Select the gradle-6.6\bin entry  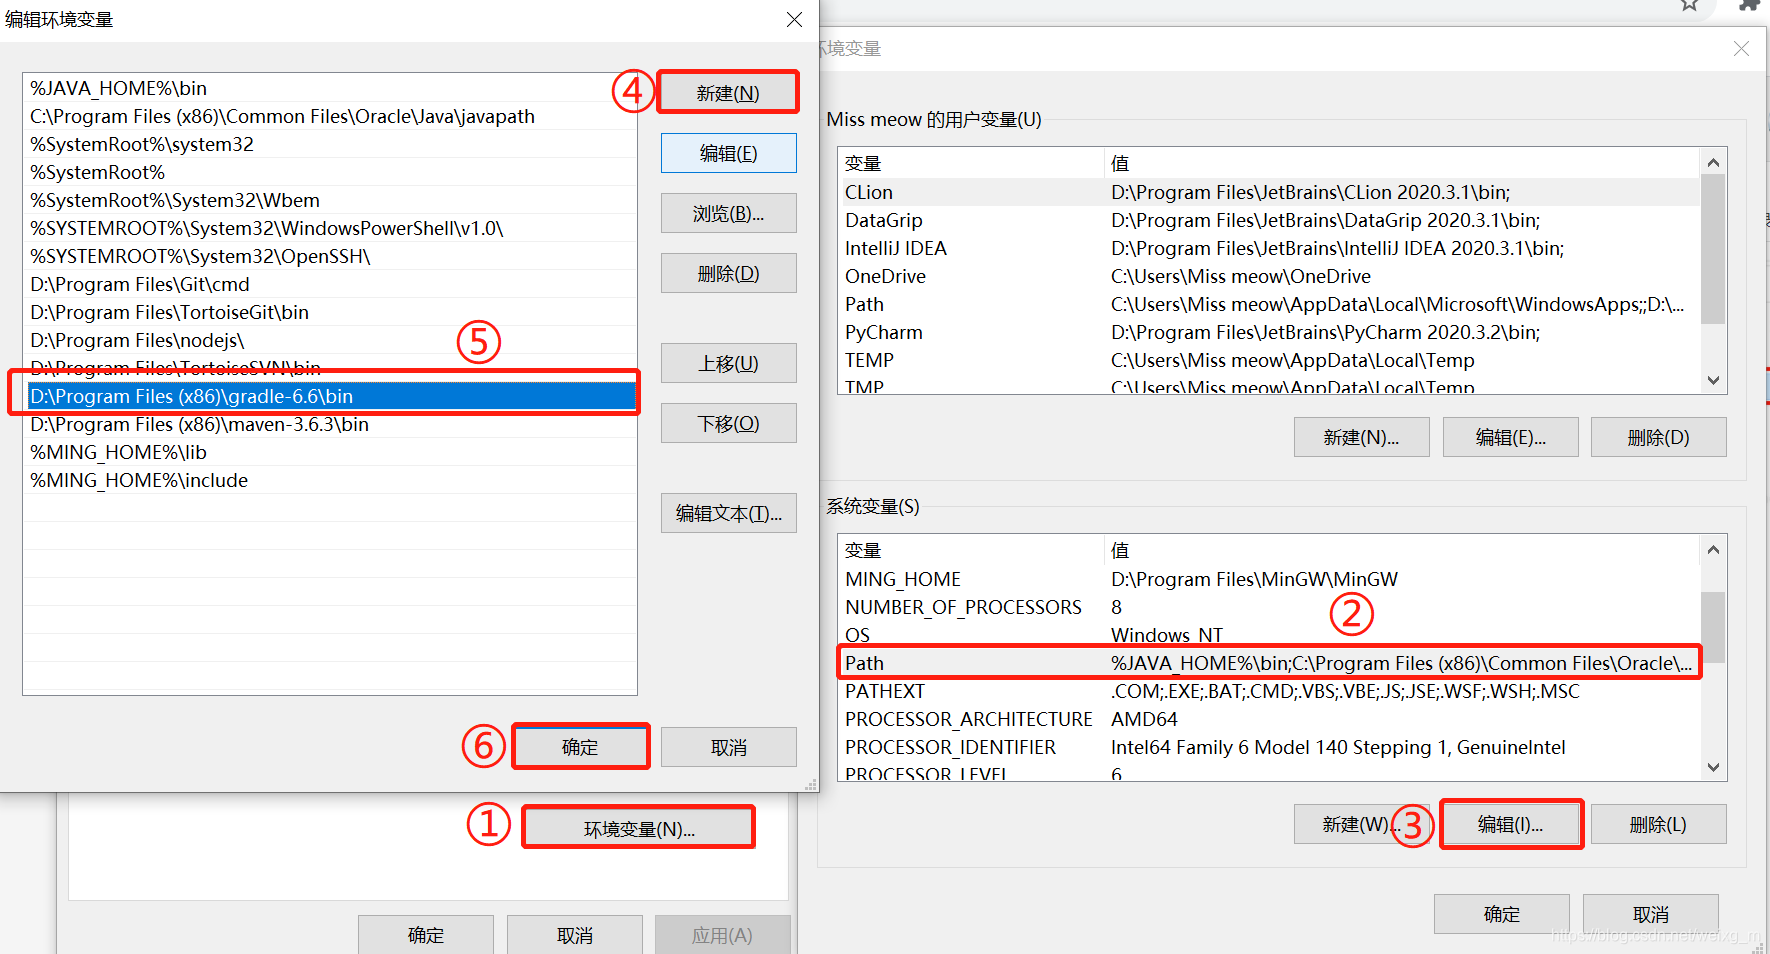(x=330, y=396)
